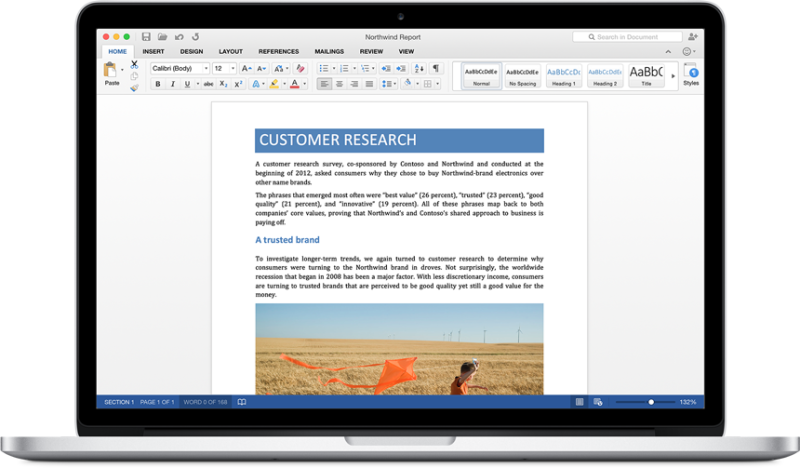
Task: Click the multilevel list icon
Action: tap(365, 68)
